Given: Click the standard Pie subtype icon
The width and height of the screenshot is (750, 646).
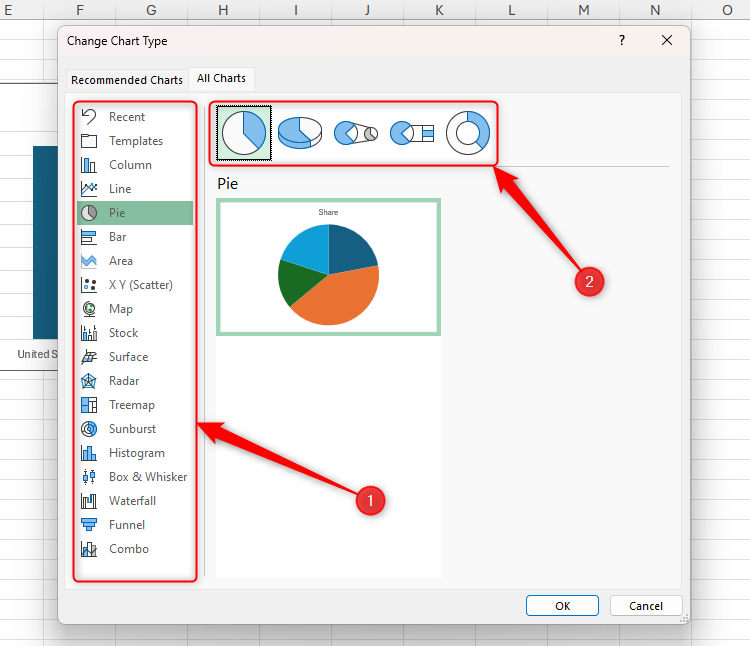Looking at the screenshot, I should pos(244,133).
